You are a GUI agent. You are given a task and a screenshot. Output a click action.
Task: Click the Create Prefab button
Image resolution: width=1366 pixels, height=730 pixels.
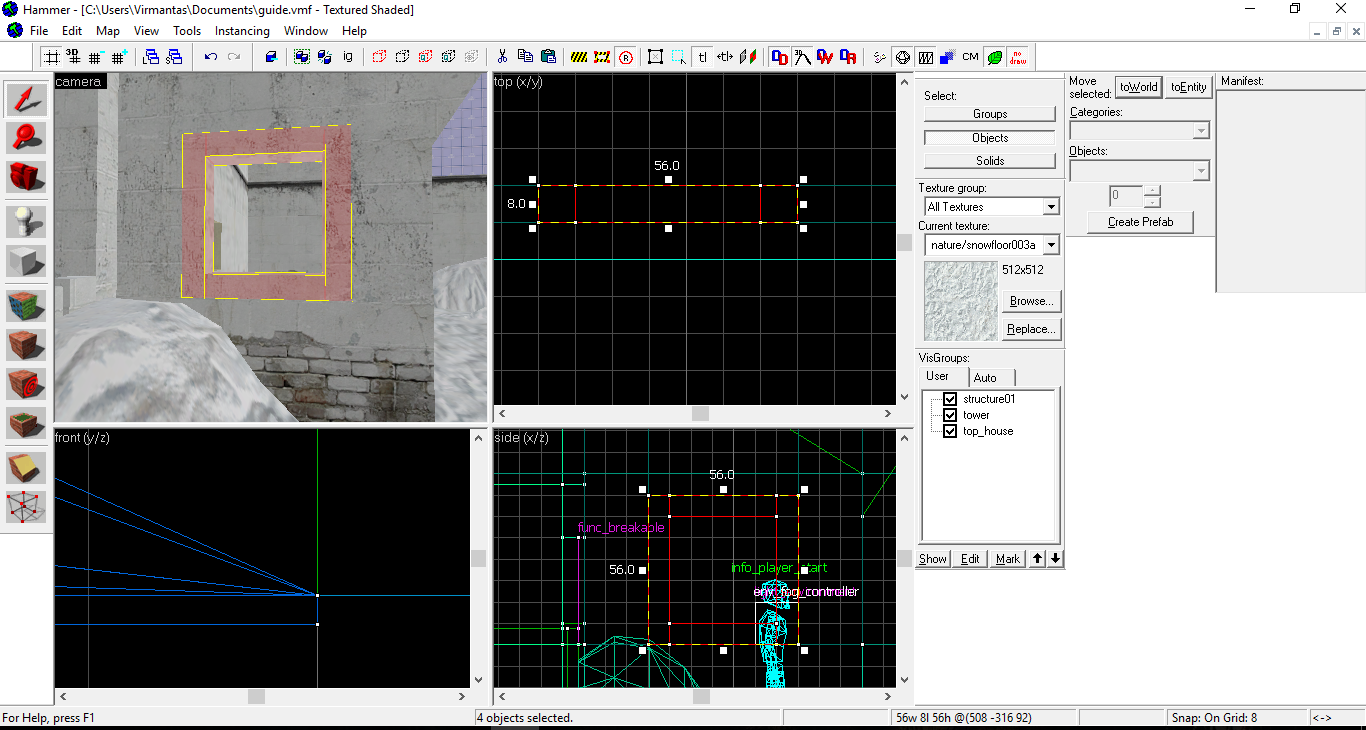(x=1140, y=222)
